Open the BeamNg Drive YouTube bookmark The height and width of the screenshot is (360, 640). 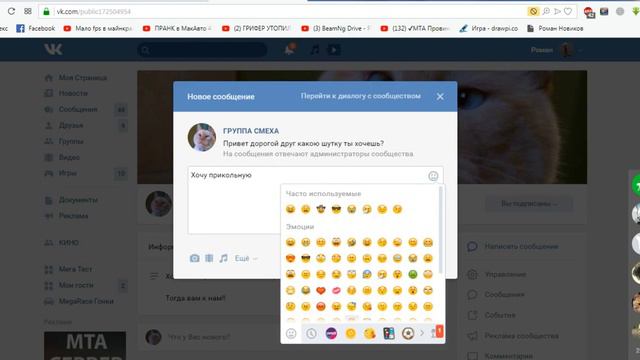pyautogui.click(x=336, y=29)
